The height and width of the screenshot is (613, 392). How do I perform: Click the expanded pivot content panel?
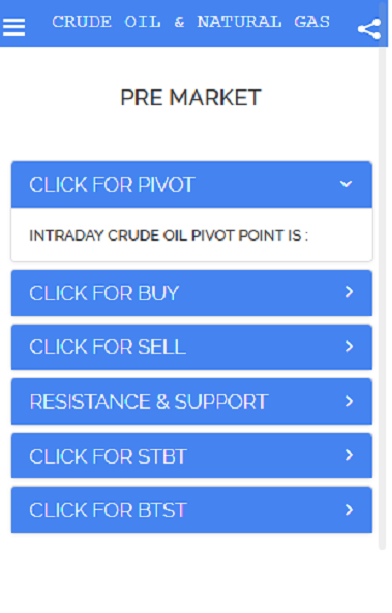click(x=192, y=235)
